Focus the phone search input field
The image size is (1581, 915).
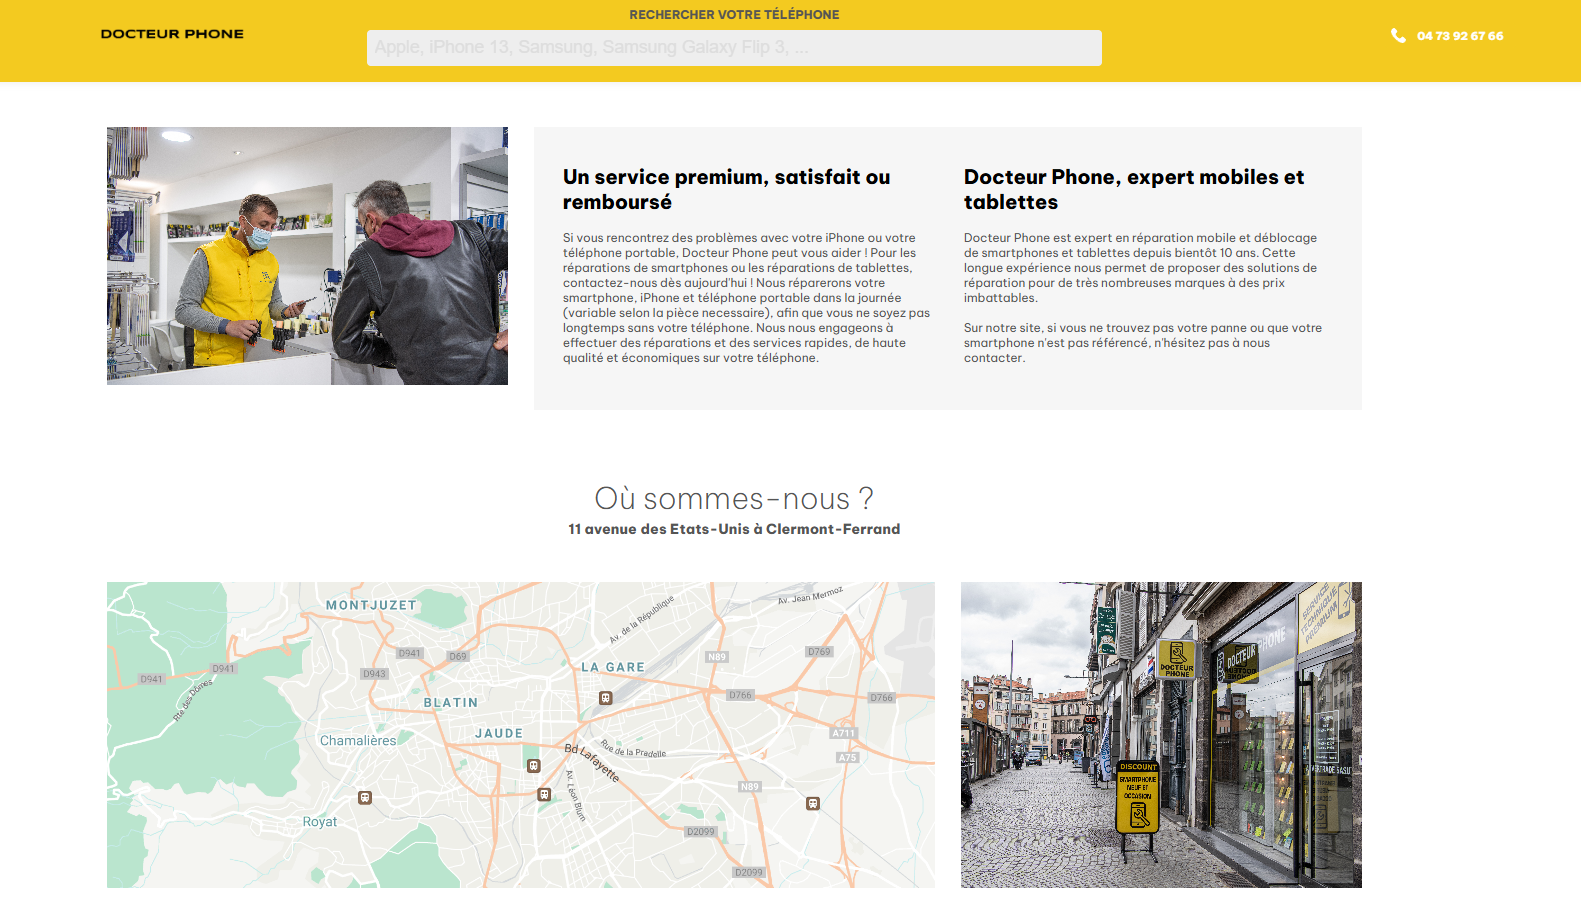point(734,48)
